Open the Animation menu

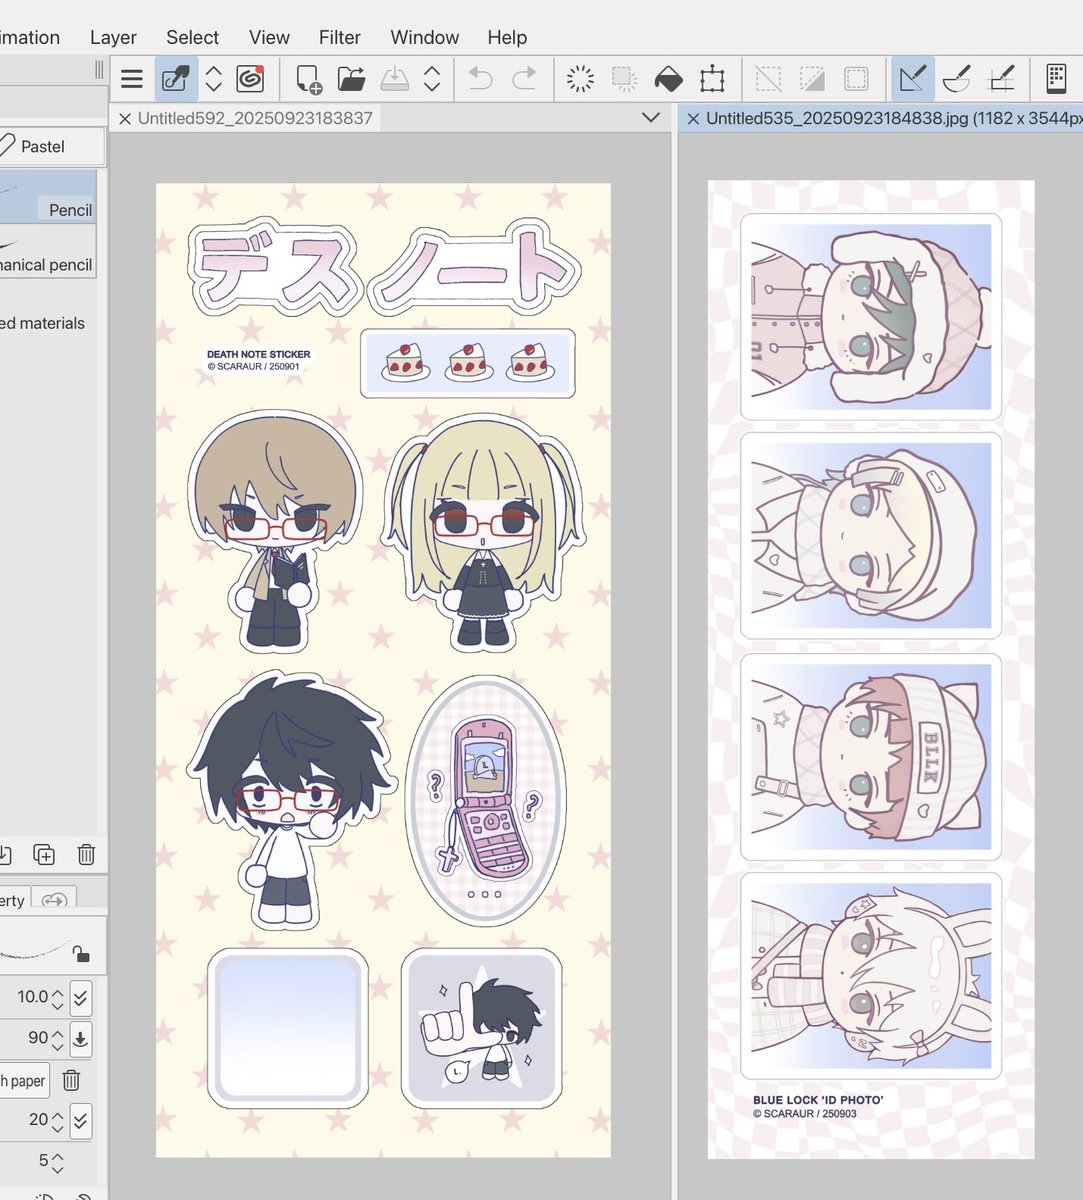30,37
